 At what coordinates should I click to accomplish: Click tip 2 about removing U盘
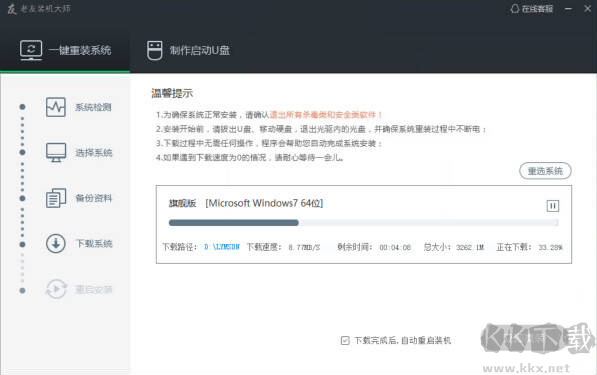[321, 129]
